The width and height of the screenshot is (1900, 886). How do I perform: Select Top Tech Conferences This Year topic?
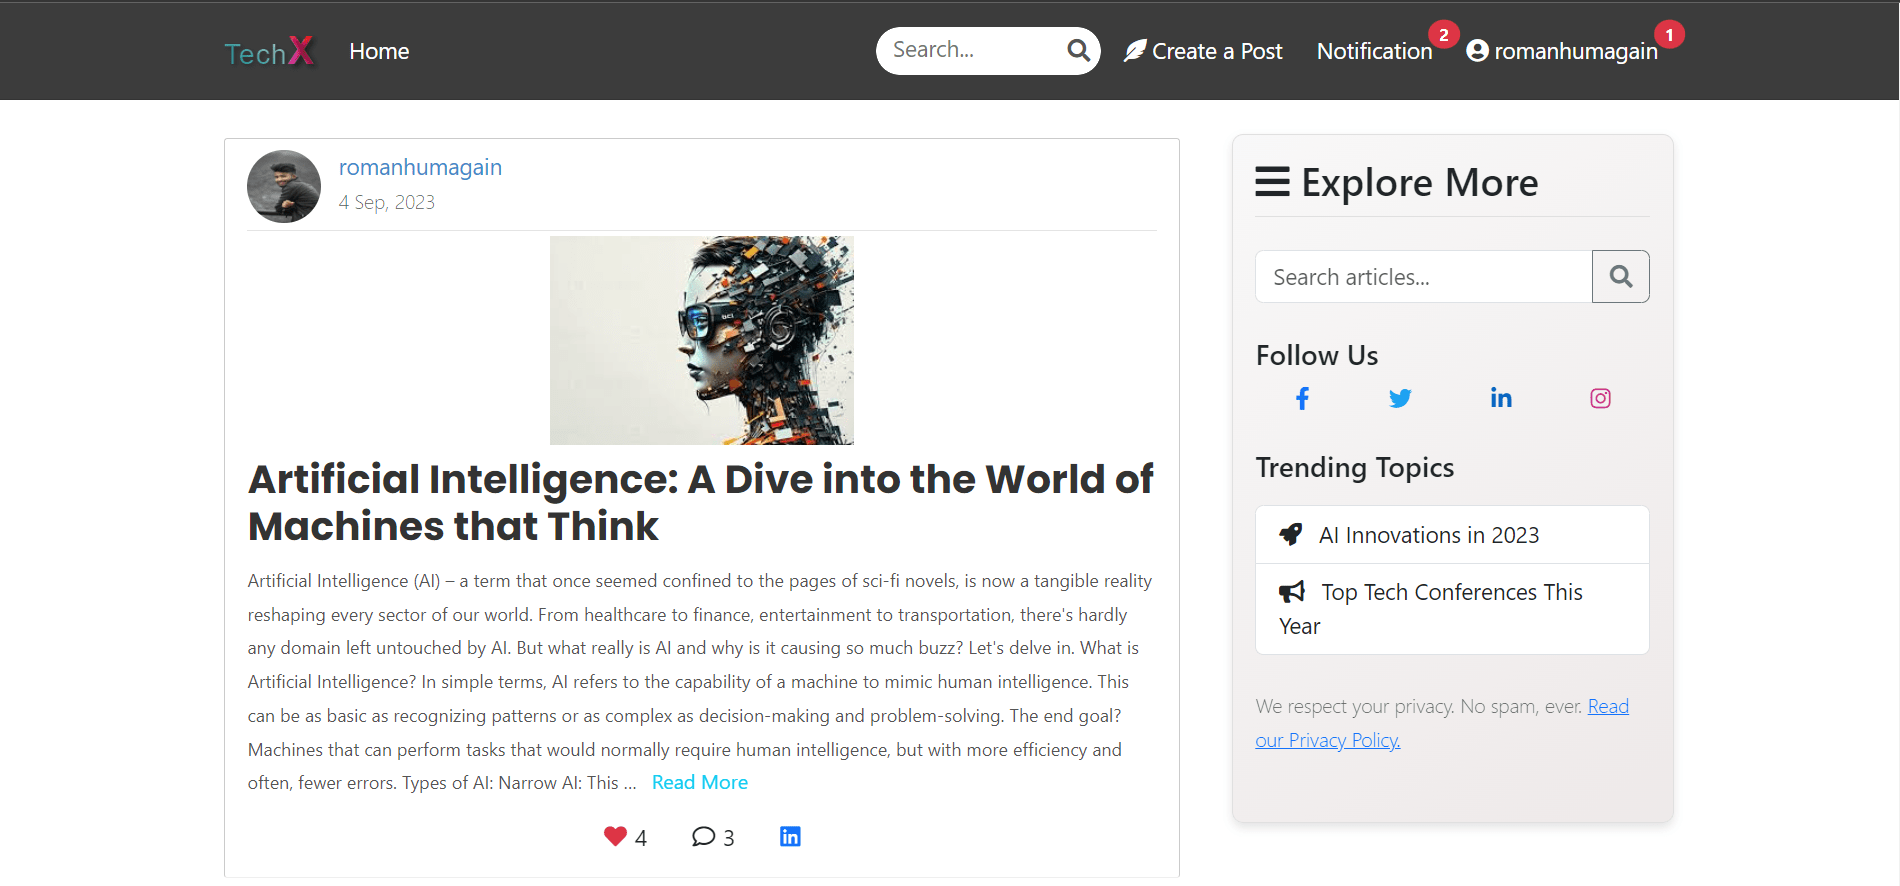(1452, 609)
